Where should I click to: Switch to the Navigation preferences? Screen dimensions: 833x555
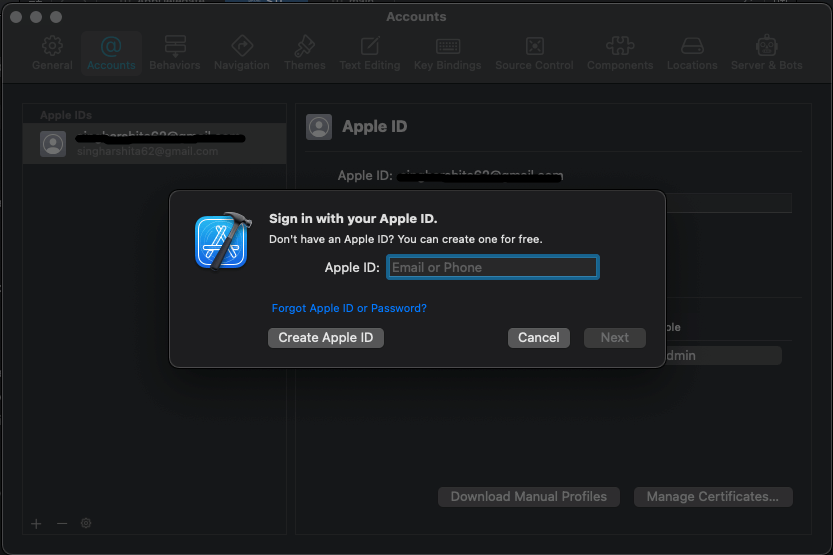242,53
